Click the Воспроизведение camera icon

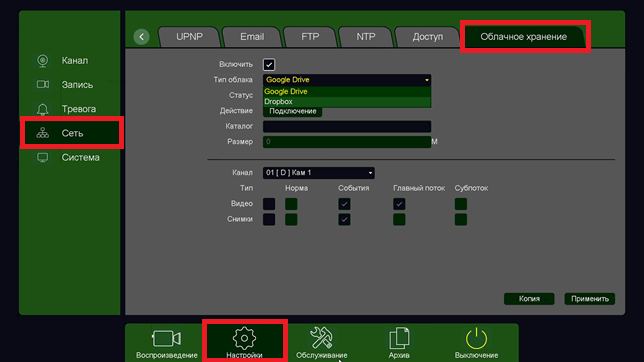point(166,339)
